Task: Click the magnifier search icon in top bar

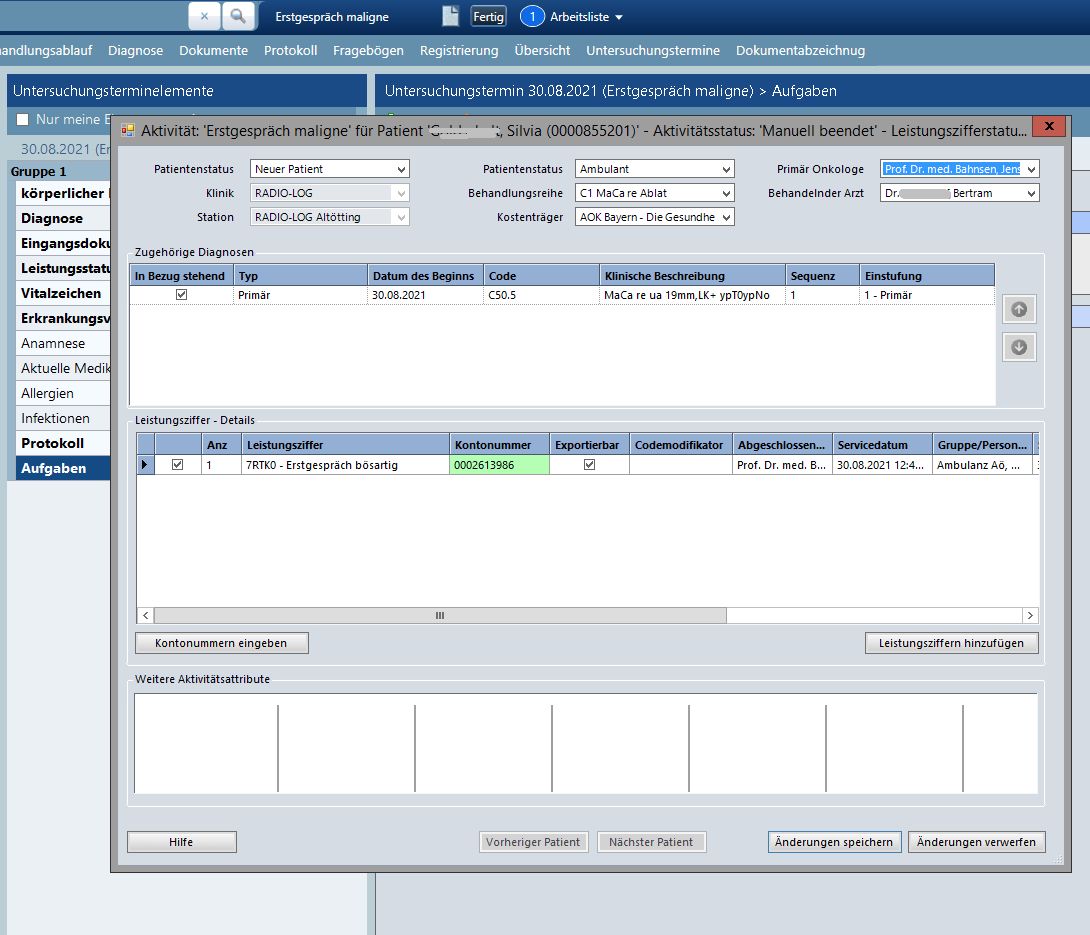Action: pos(237,16)
